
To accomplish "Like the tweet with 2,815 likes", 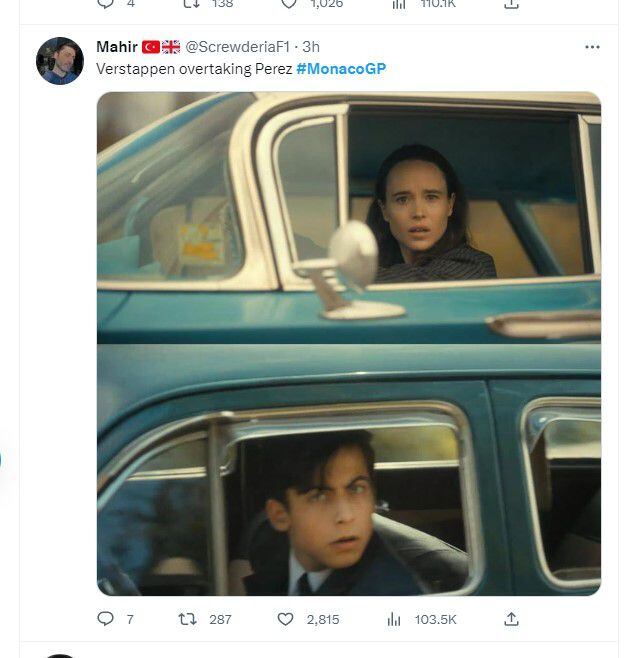I will pyautogui.click(x=288, y=620).
